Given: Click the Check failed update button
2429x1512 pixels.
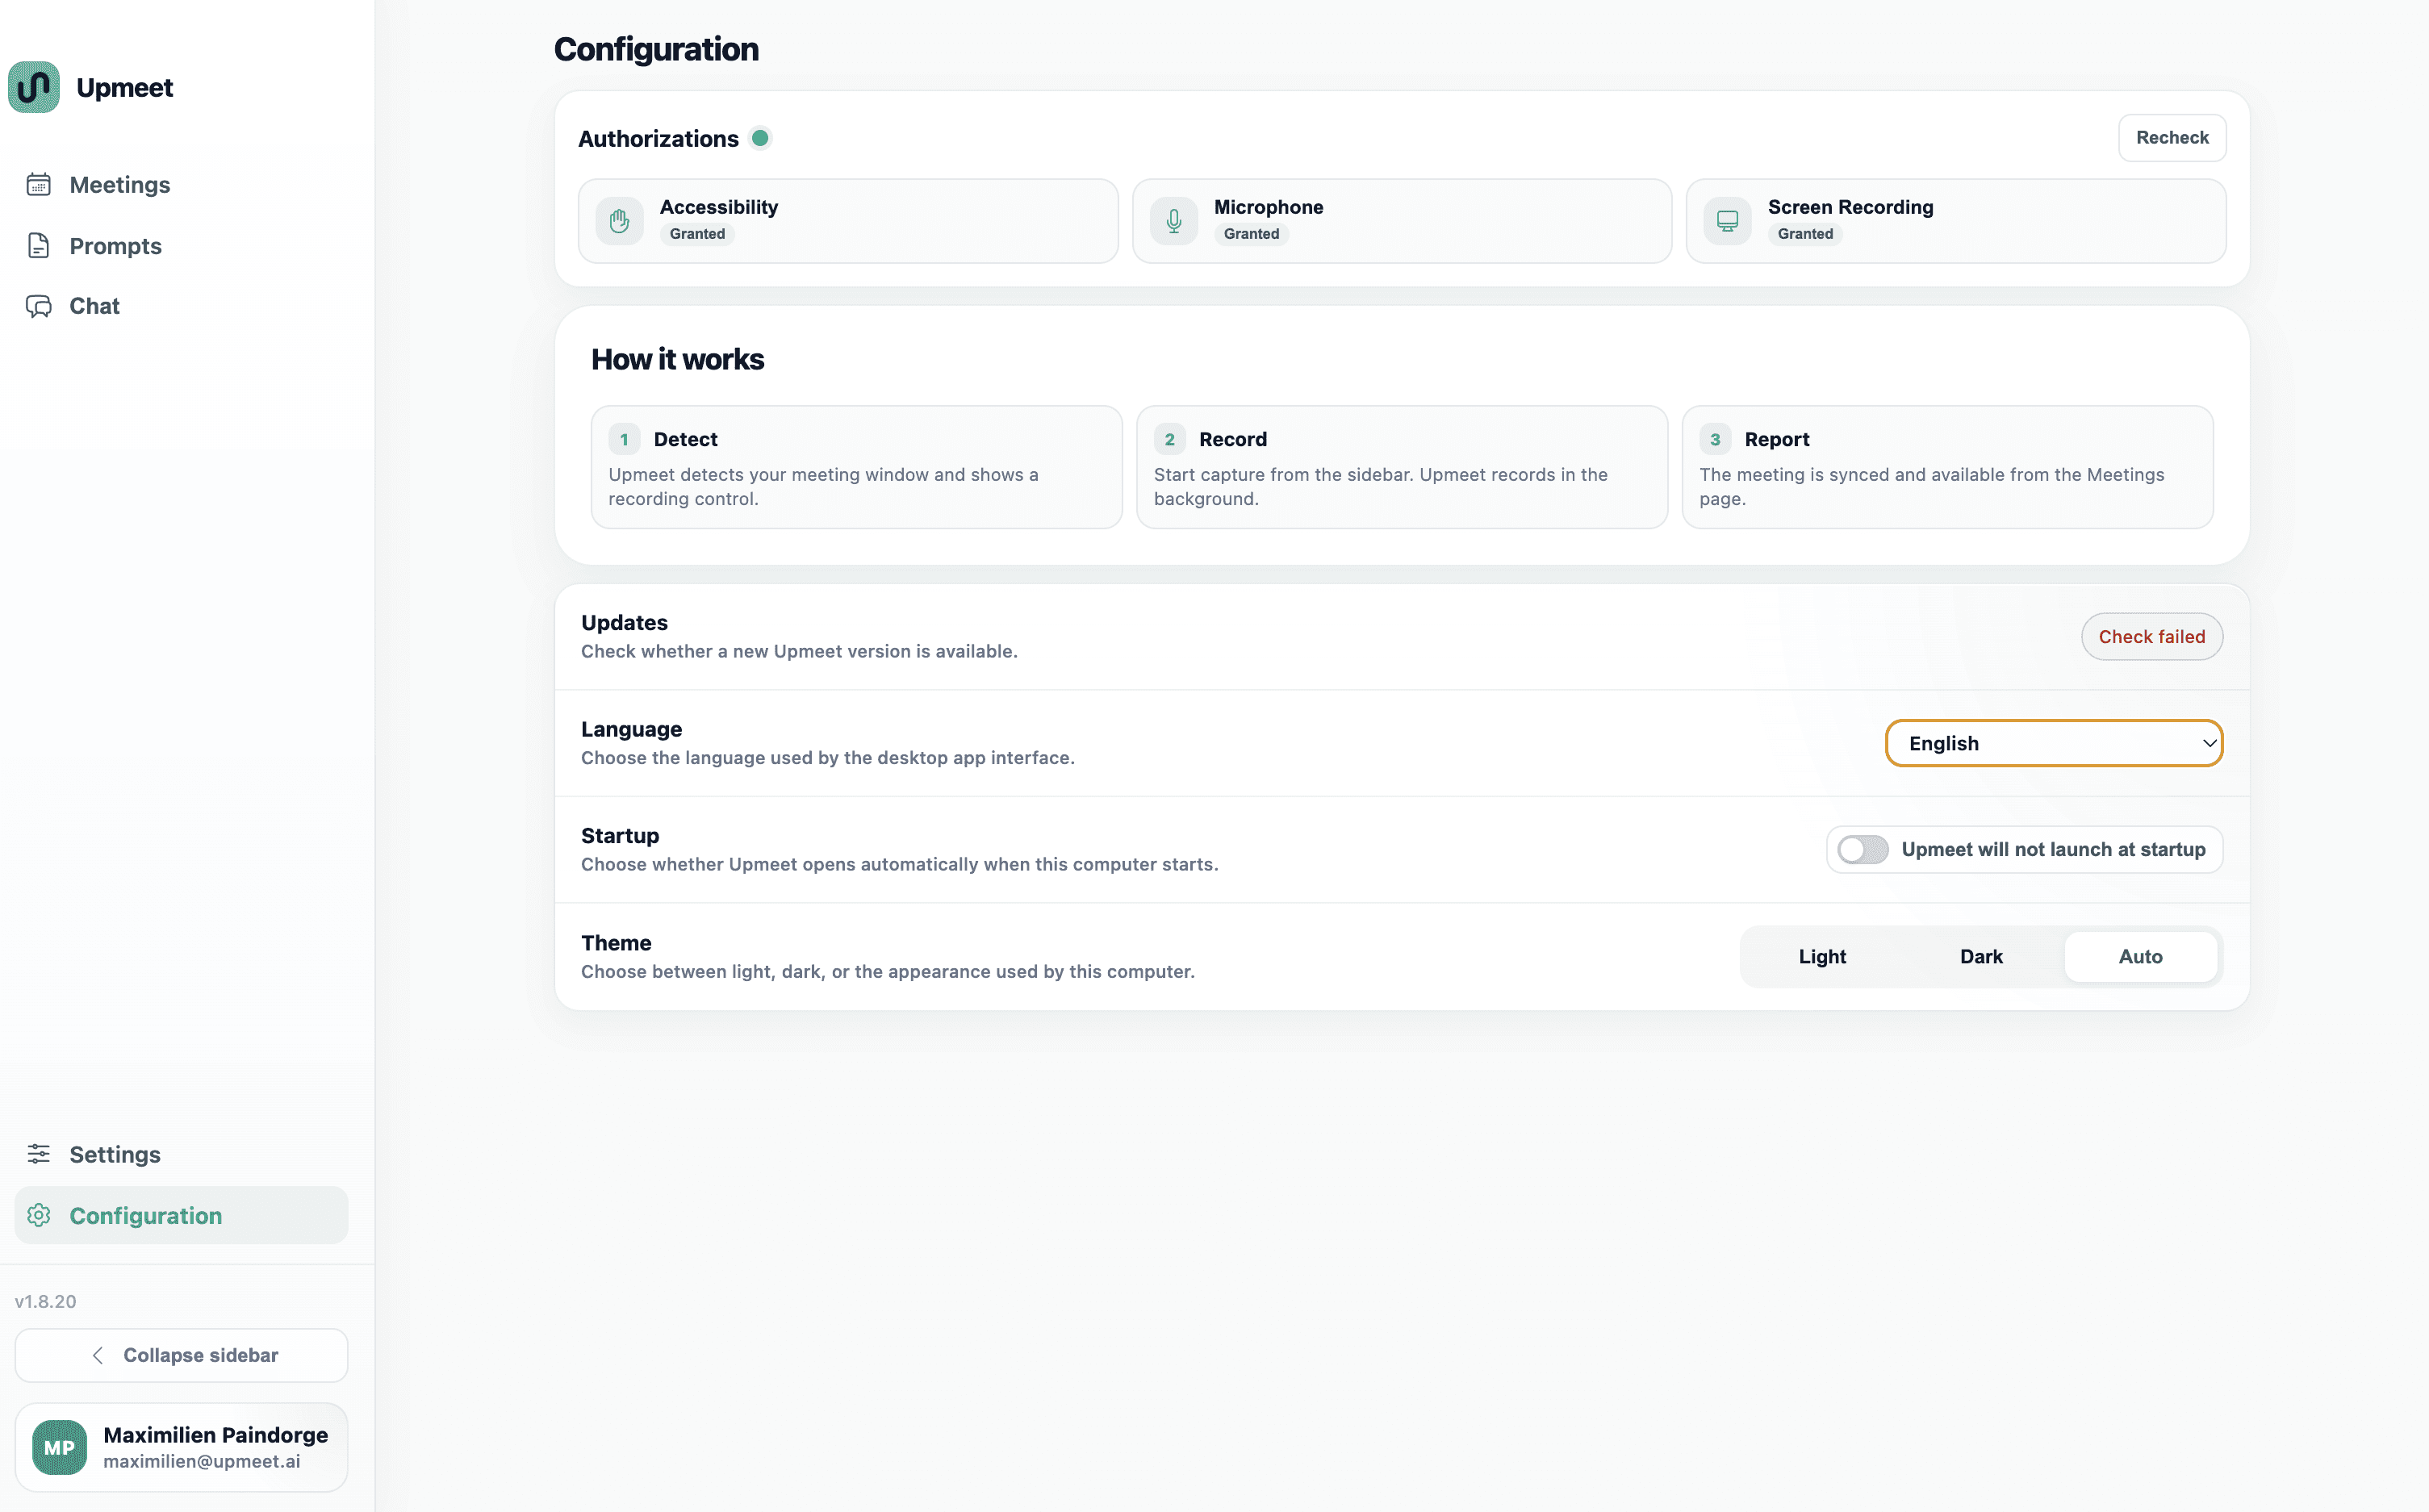Looking at the screenshot, I should (2152, 637).
